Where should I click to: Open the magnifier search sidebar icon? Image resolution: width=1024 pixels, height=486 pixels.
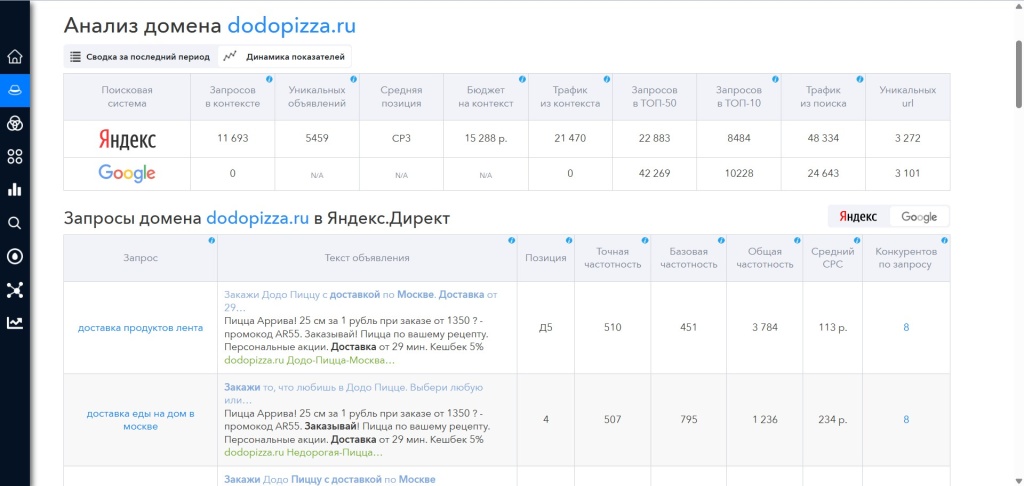pyautogui.click(x=14, y=223)
